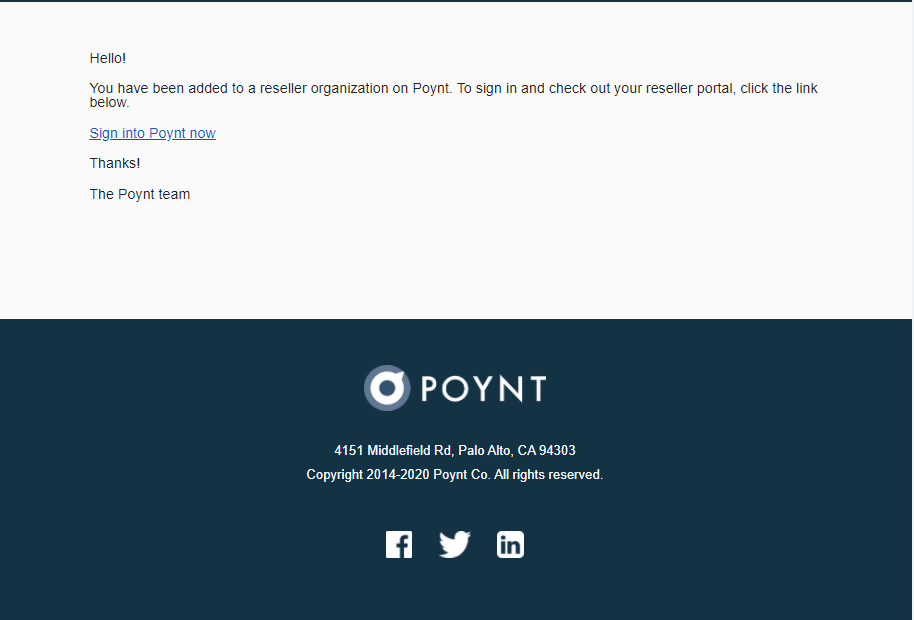Open the LinkedIn icon in footer
Screen dimensions: 914x620
(x=510, y=544)
